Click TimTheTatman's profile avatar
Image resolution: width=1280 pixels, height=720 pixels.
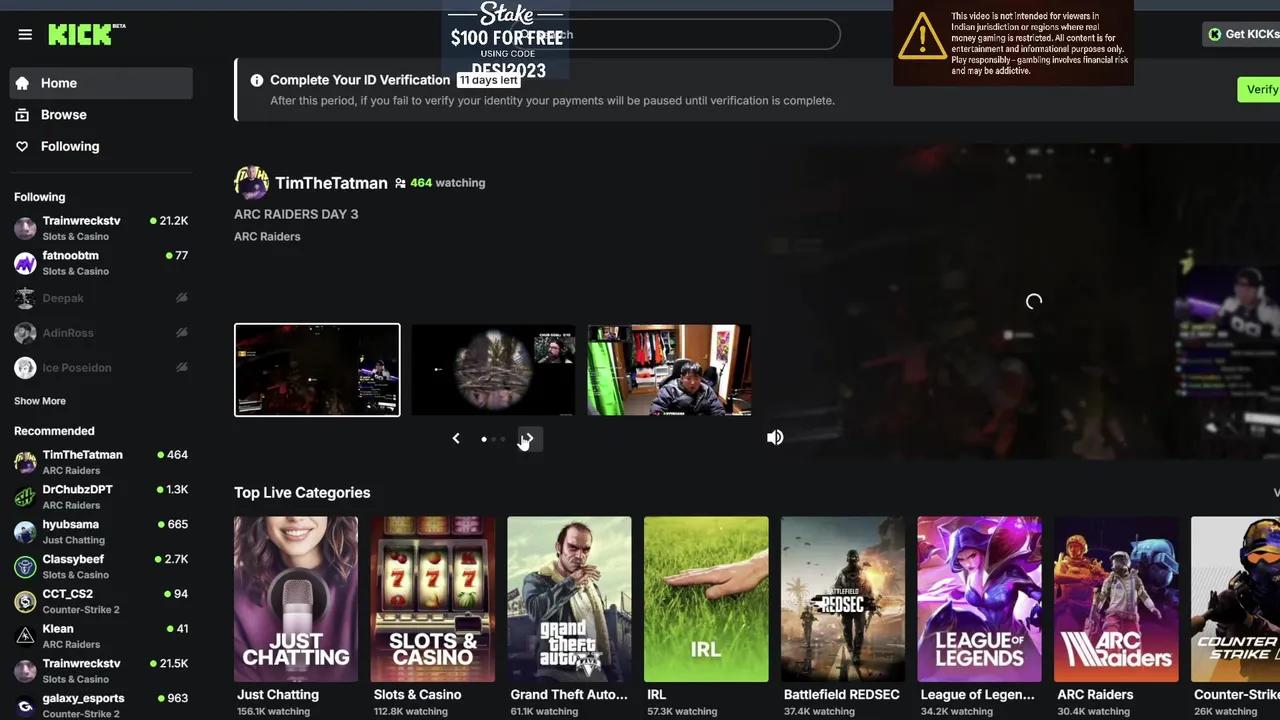[x=251, y=182]
